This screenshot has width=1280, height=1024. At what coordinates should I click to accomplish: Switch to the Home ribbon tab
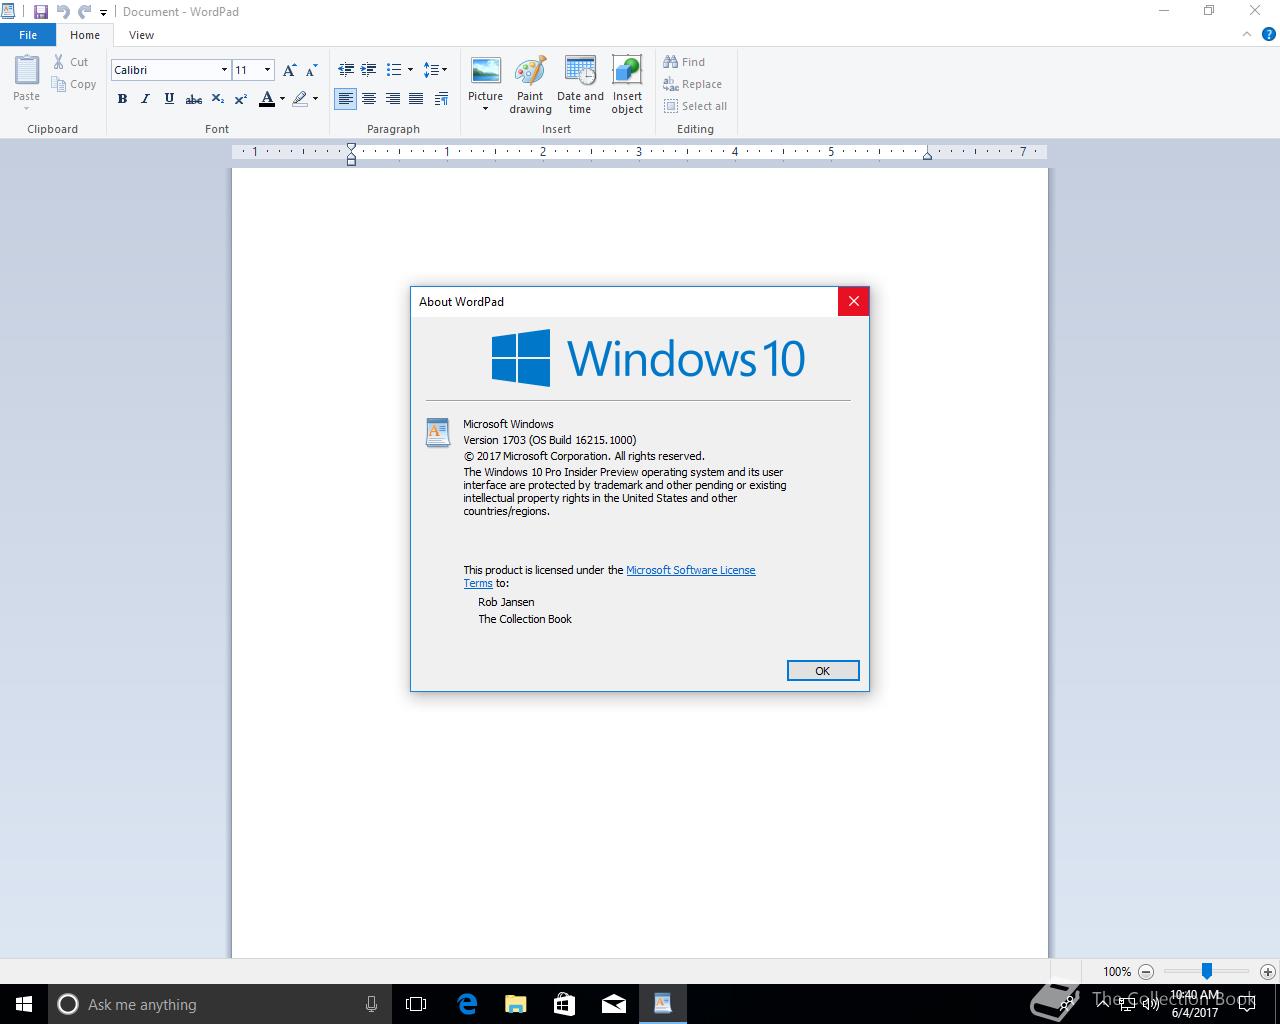click(85, 35)
